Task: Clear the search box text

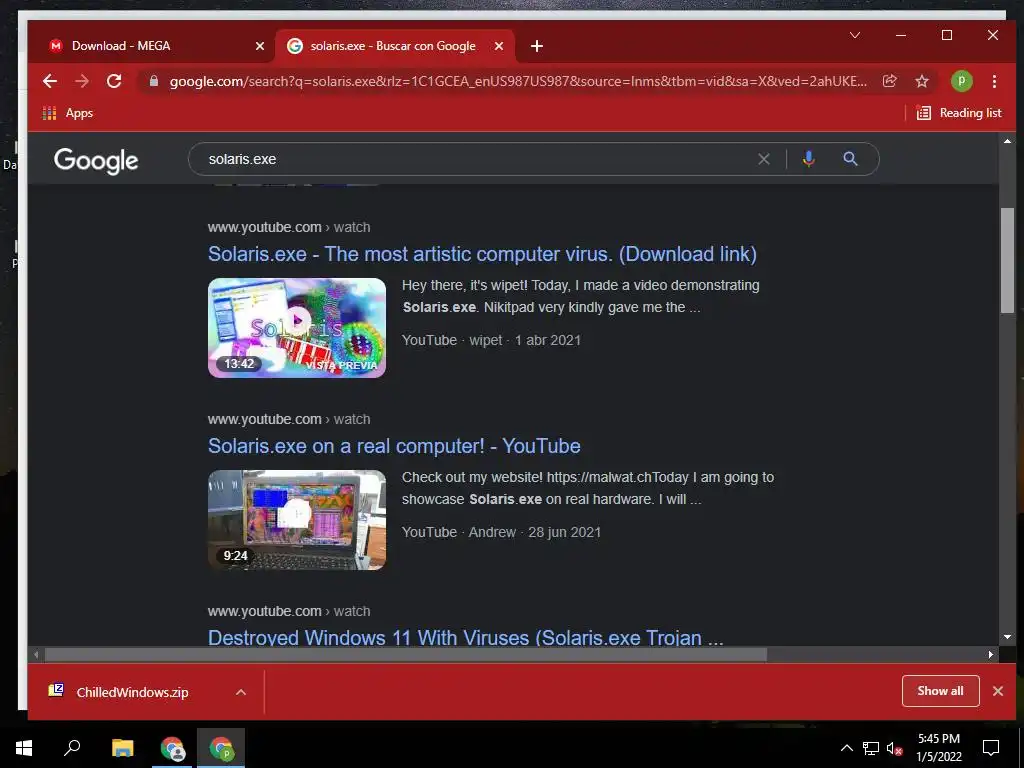Action: click(763, 159)
